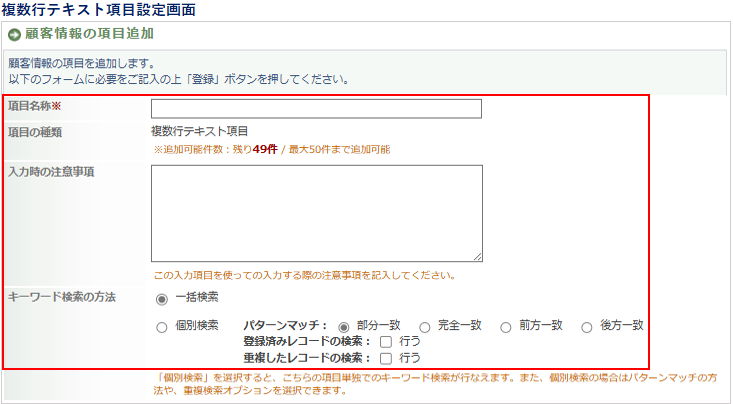Click the 複数行テキスト項目 type value text

tap(199, 131)
